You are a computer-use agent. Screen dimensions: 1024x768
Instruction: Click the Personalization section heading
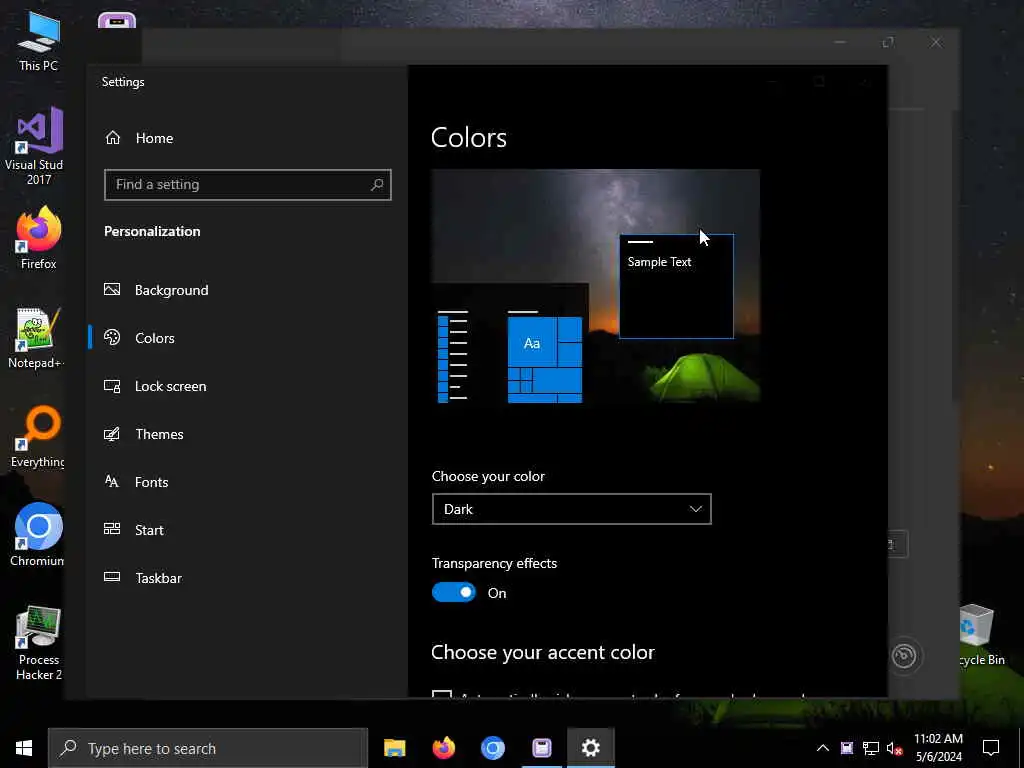pyautogui.click(x=152, y=231)
